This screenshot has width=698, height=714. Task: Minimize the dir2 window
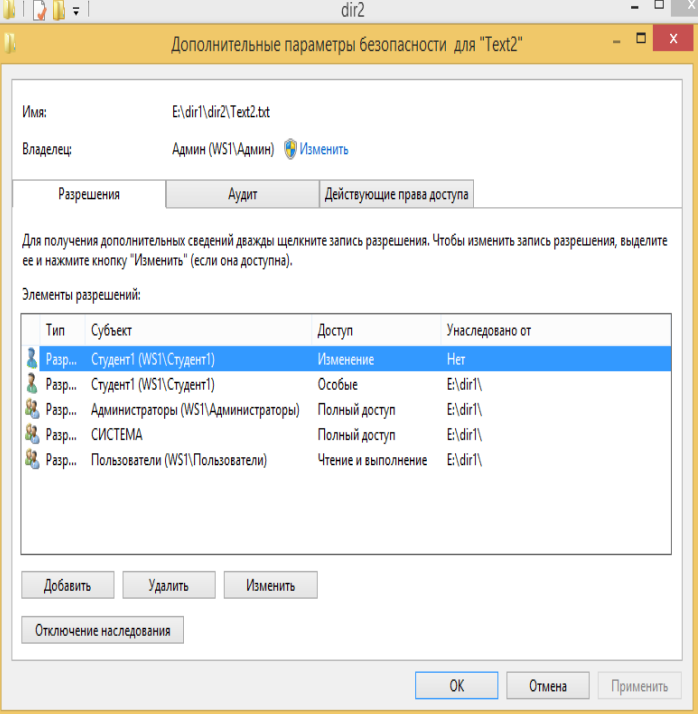(x=635, y=7)
